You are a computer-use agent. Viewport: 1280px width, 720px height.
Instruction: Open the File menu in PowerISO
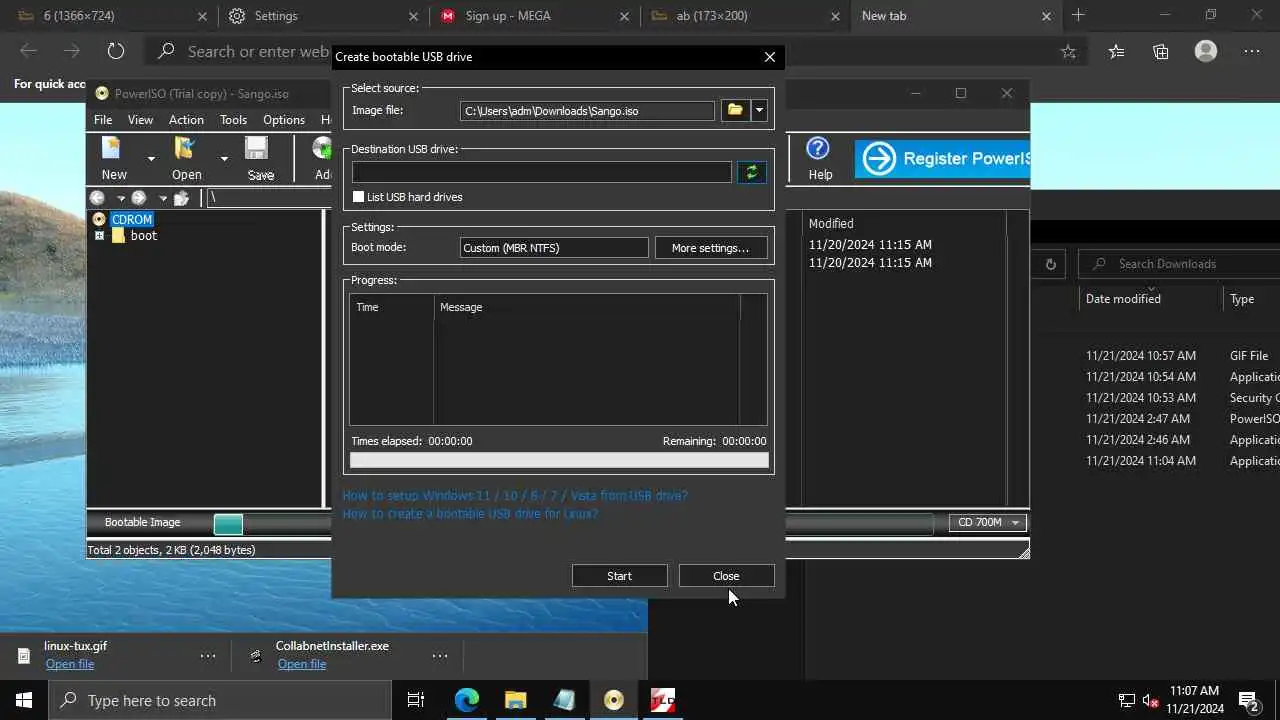[103, 119]
